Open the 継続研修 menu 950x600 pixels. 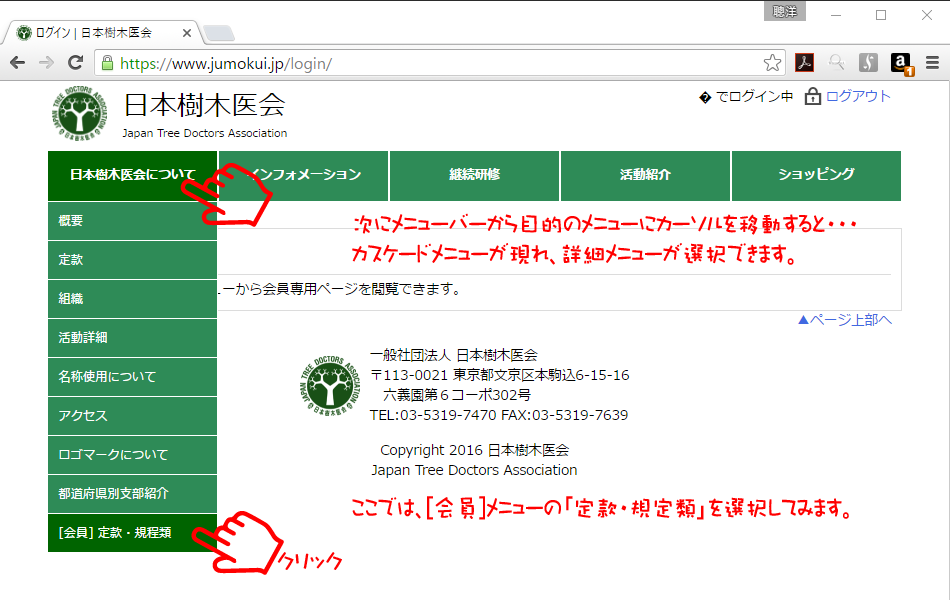tap(474, 176)
